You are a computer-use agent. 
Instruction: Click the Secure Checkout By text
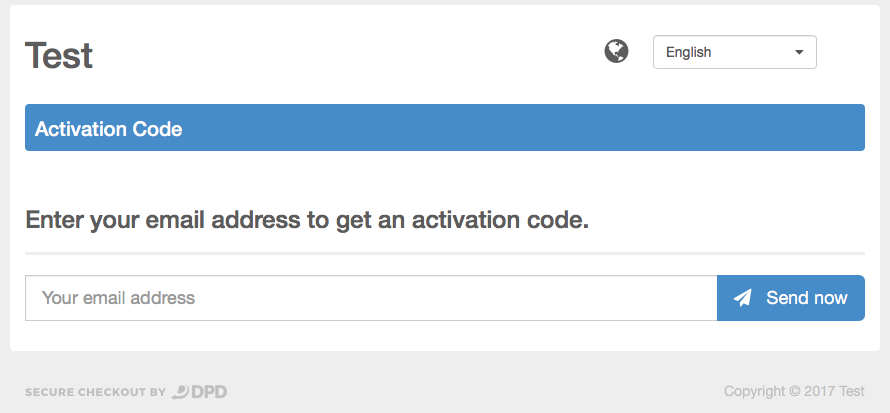(x=95, y=392)
